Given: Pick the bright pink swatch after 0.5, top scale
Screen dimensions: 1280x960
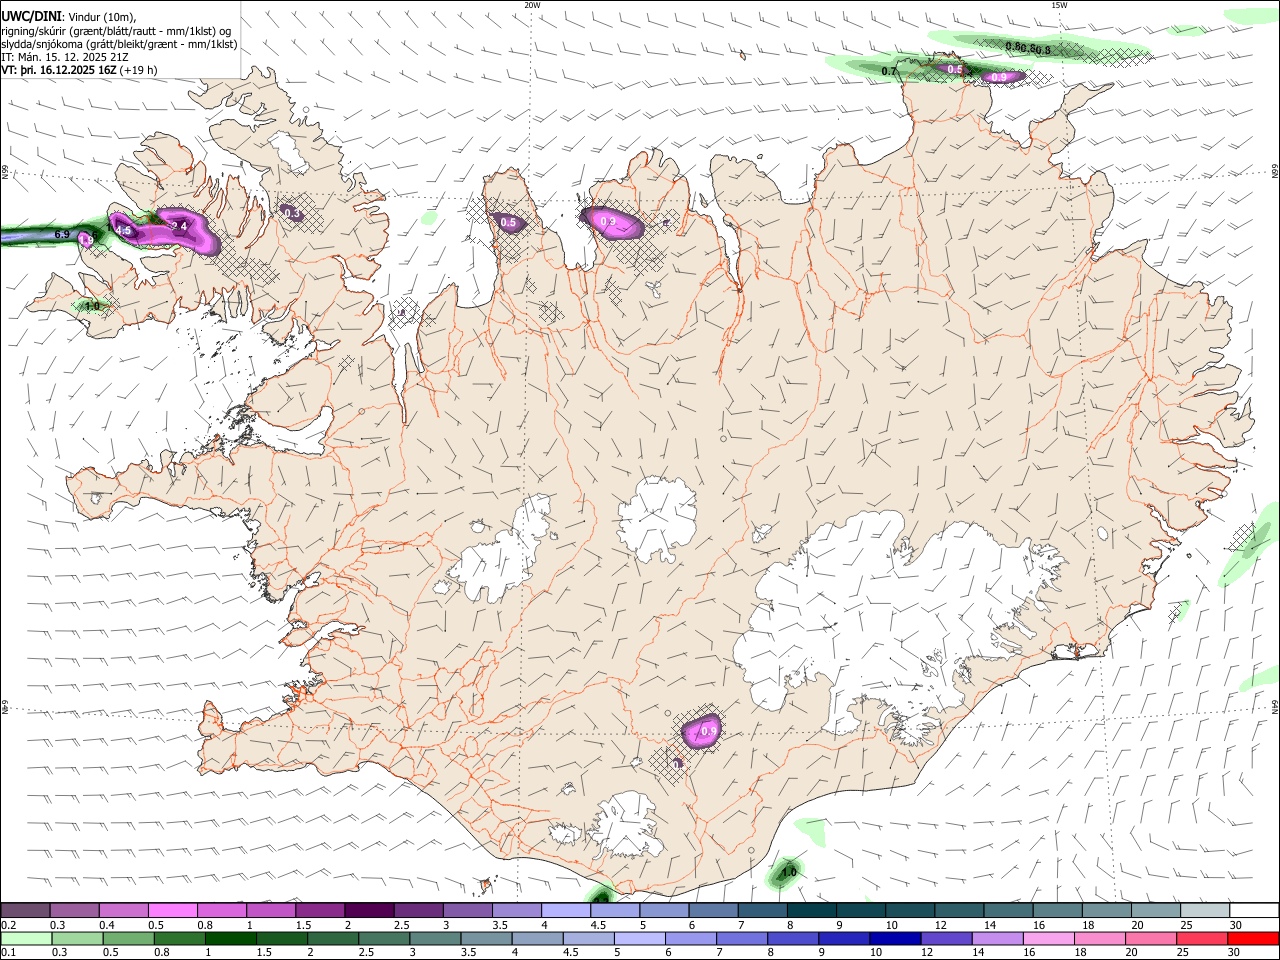Looking at the screenshot, I should [x=173, y=911].
